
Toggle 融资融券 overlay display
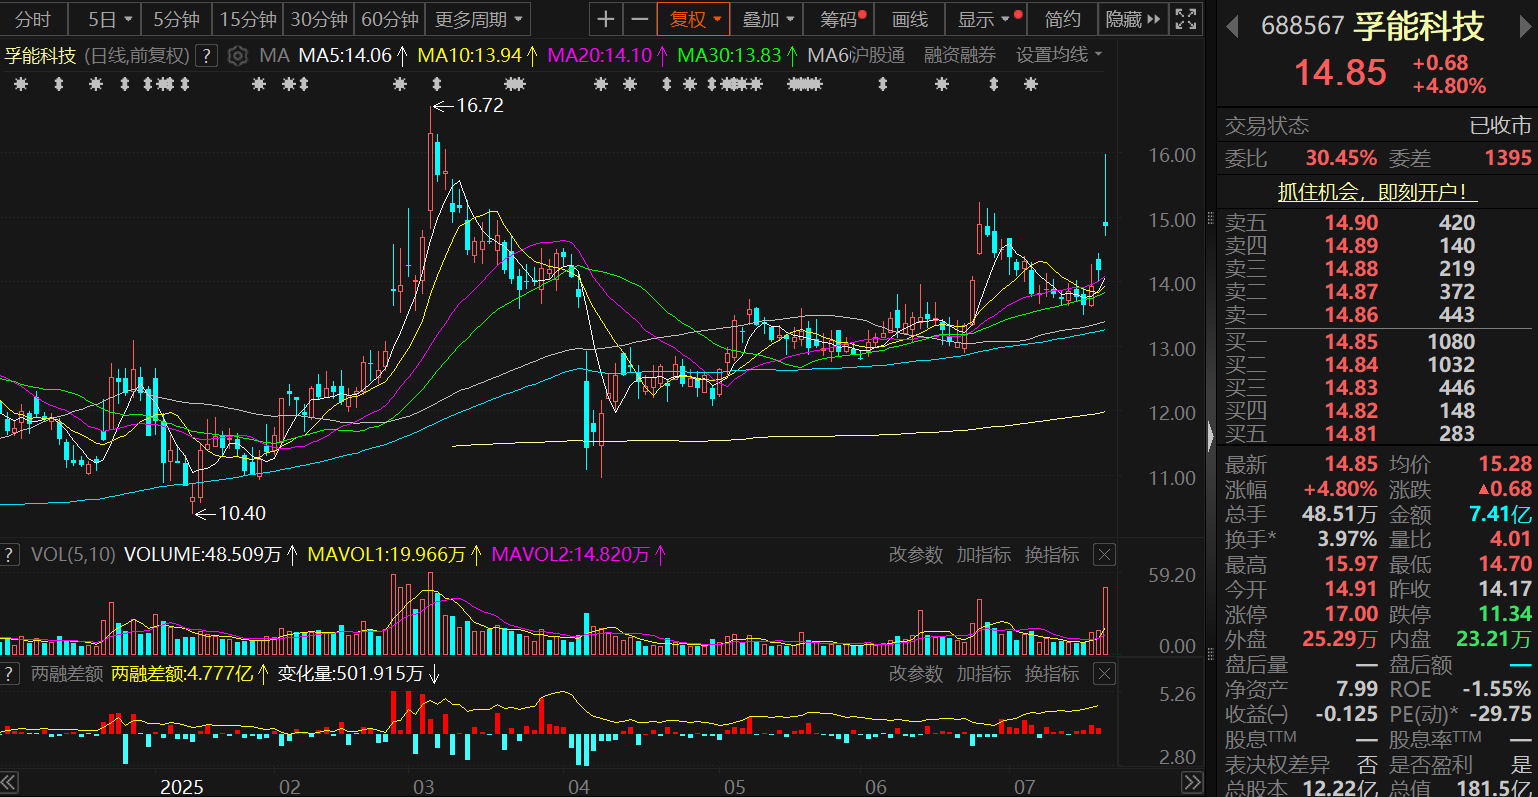(x=960, y=56)
